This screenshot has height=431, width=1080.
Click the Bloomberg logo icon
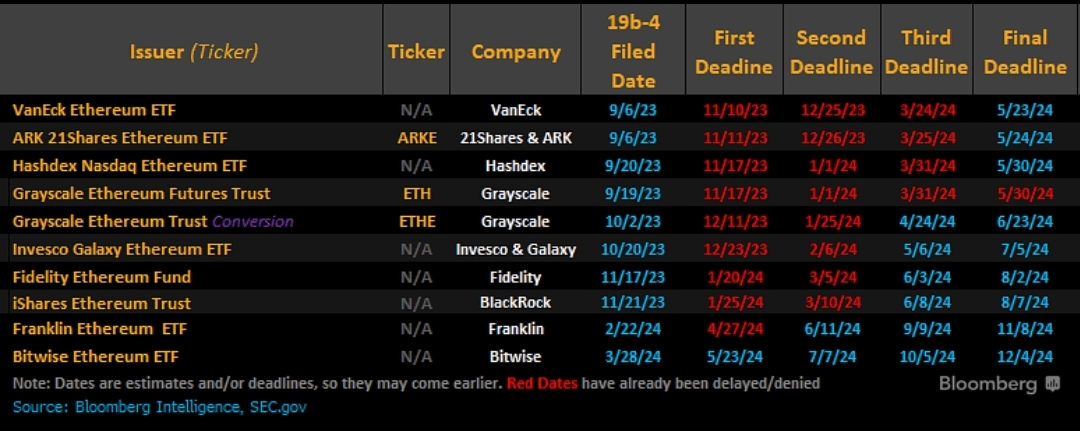[1052, 384]
